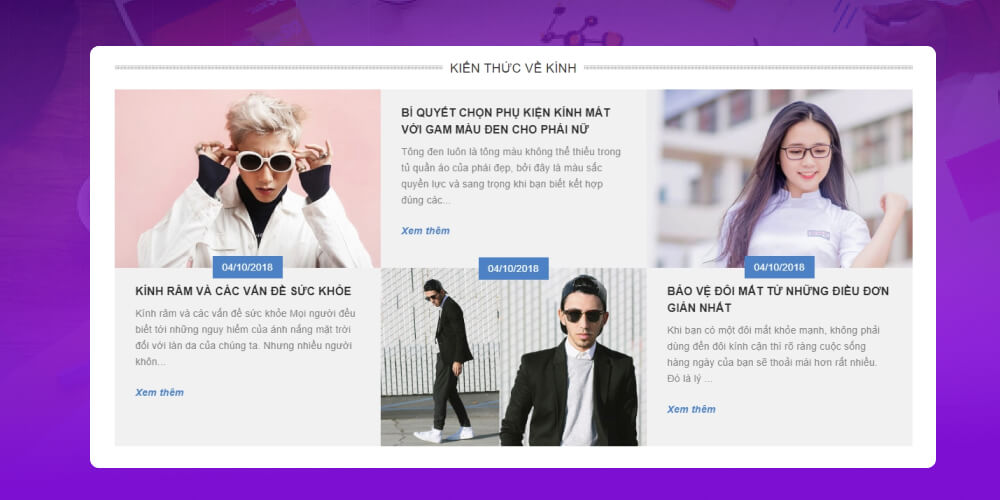Screen dimensions: 1000x500
Task: Click the KIẾN THỨC VỀ KÍNH section heading
Action: pyautogui.click(x=513, y=68)
